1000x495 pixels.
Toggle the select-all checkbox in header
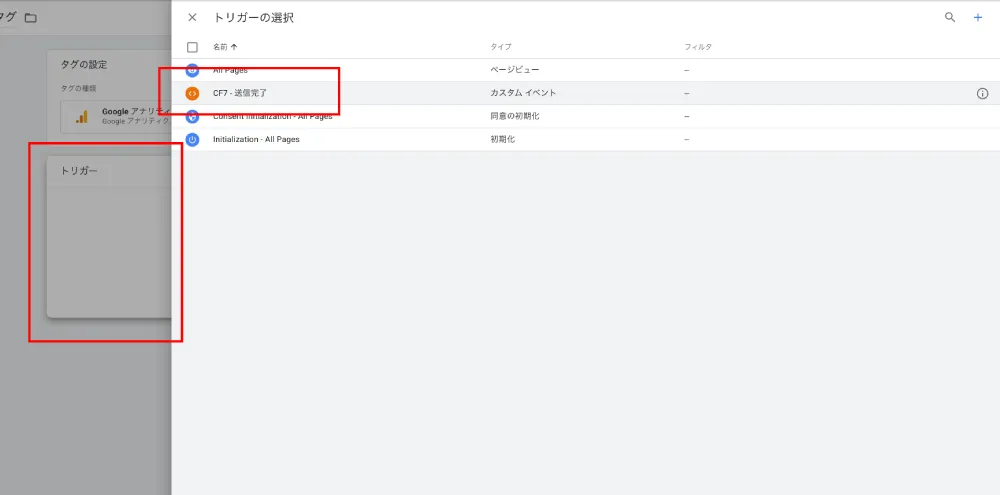[192, 47]
